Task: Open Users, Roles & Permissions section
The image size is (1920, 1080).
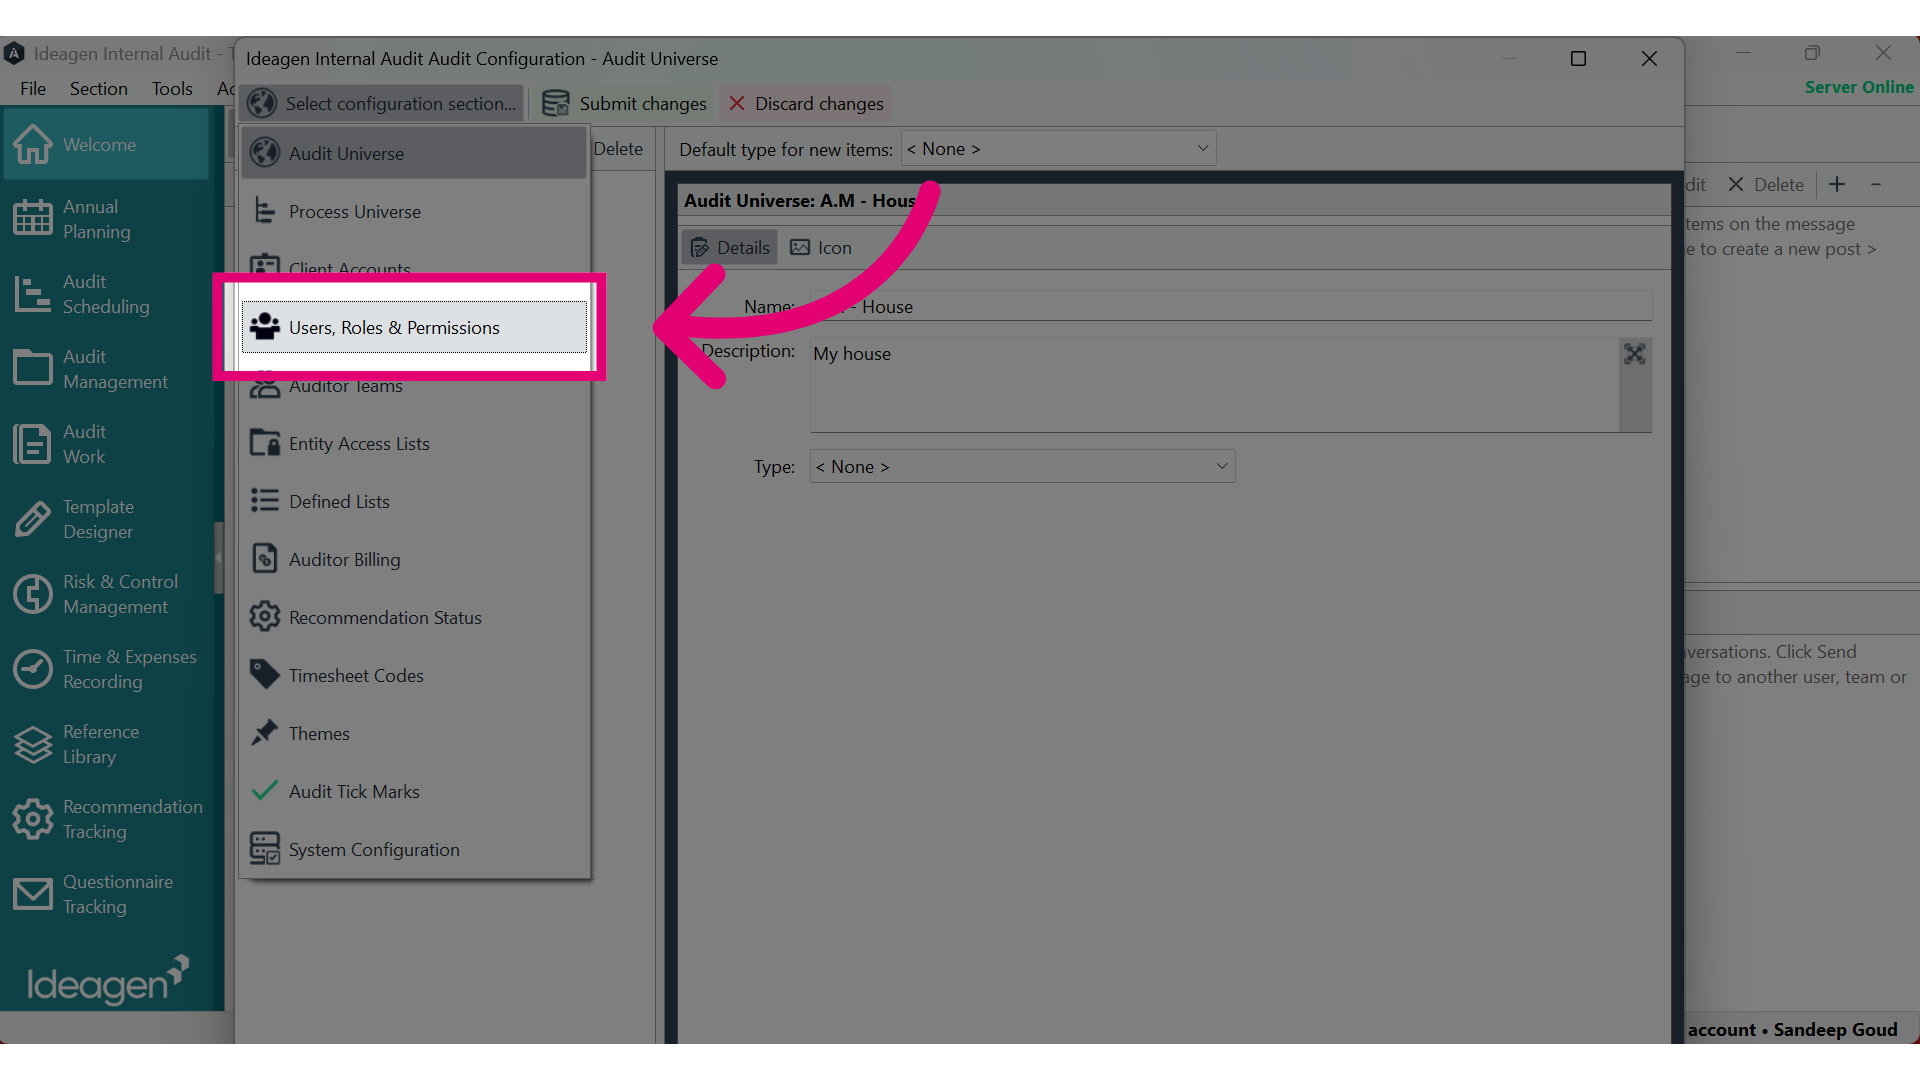Action: pyautogui.click(x=414, y=327)
